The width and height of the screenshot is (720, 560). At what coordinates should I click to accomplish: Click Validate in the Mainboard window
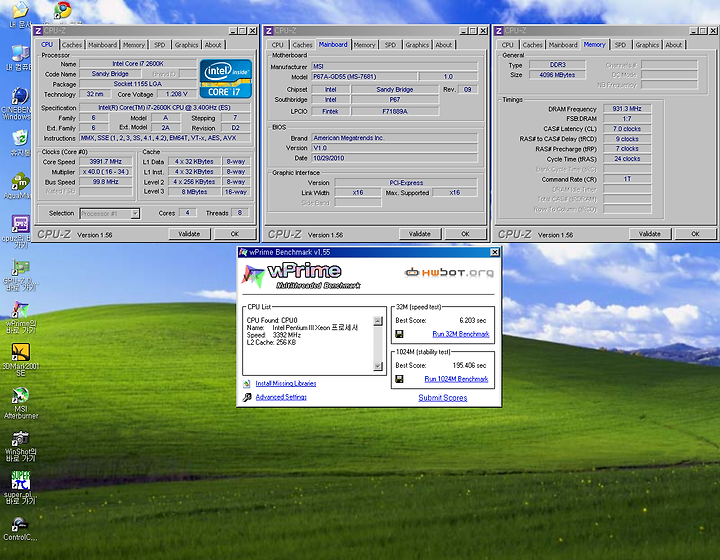420,234
